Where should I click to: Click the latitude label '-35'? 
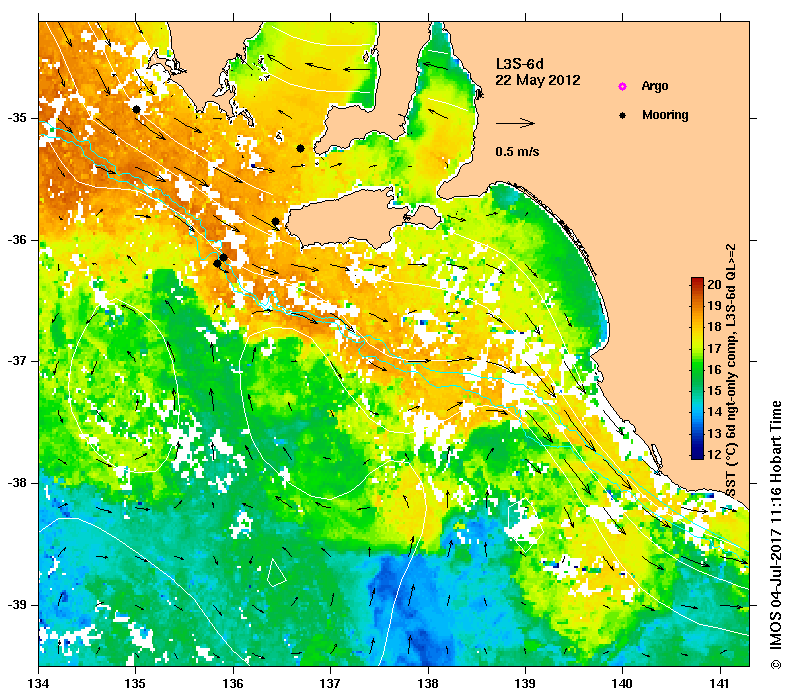[x=17, y=118]
